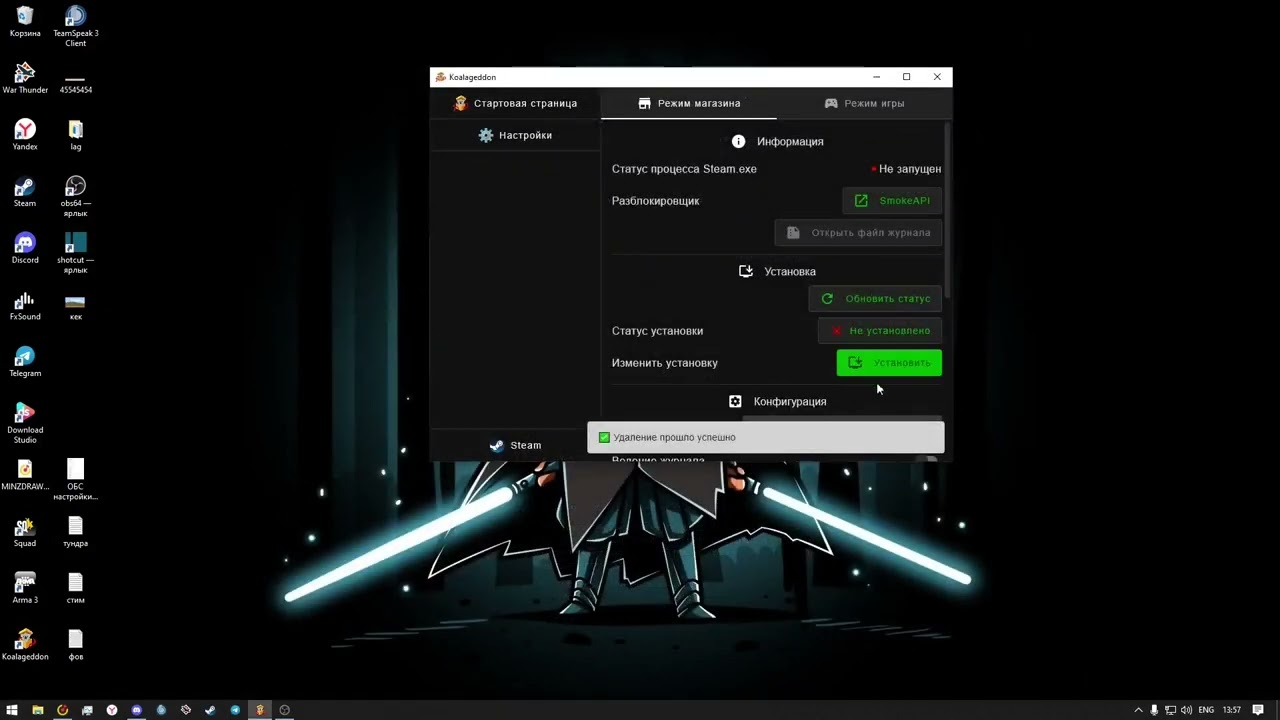Select the Telegram desktop icon
This screenshot has width=1280, height=720.
tap(25, 362)
